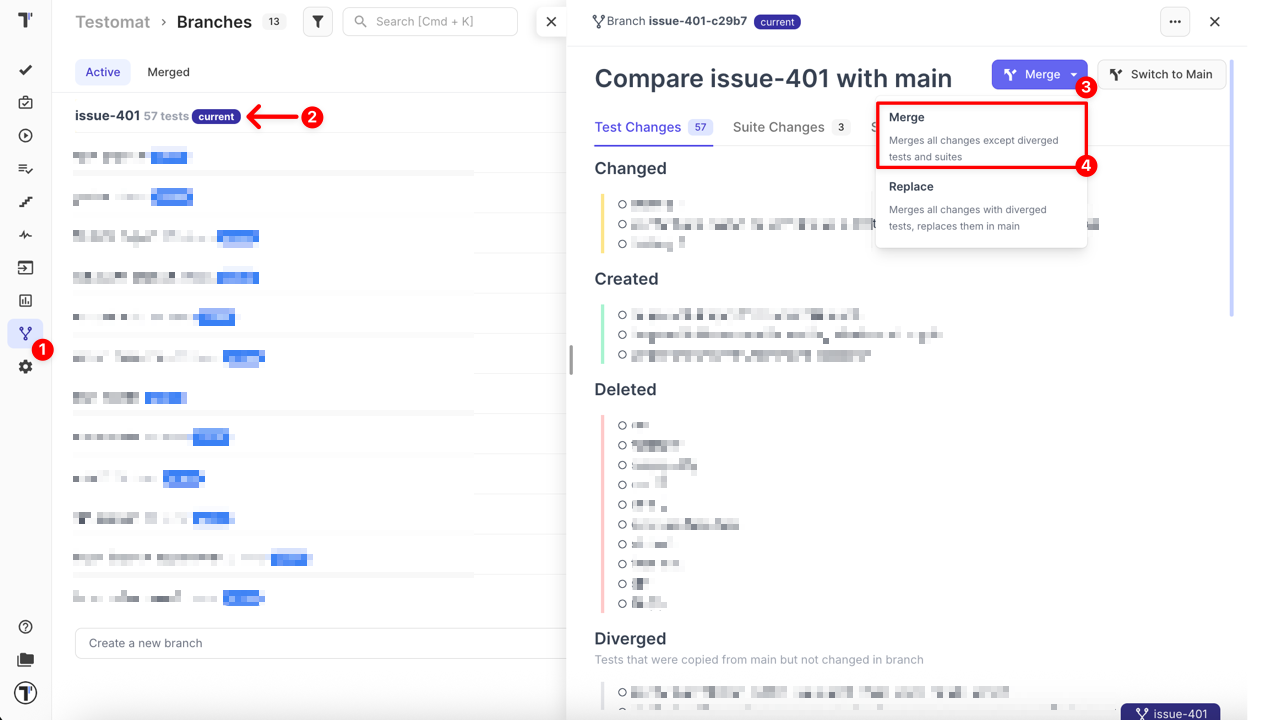Image resolution: width=1280 pixels, height=720 pixels.
Task: Click the filter funnel button
Action: (317, 22)
